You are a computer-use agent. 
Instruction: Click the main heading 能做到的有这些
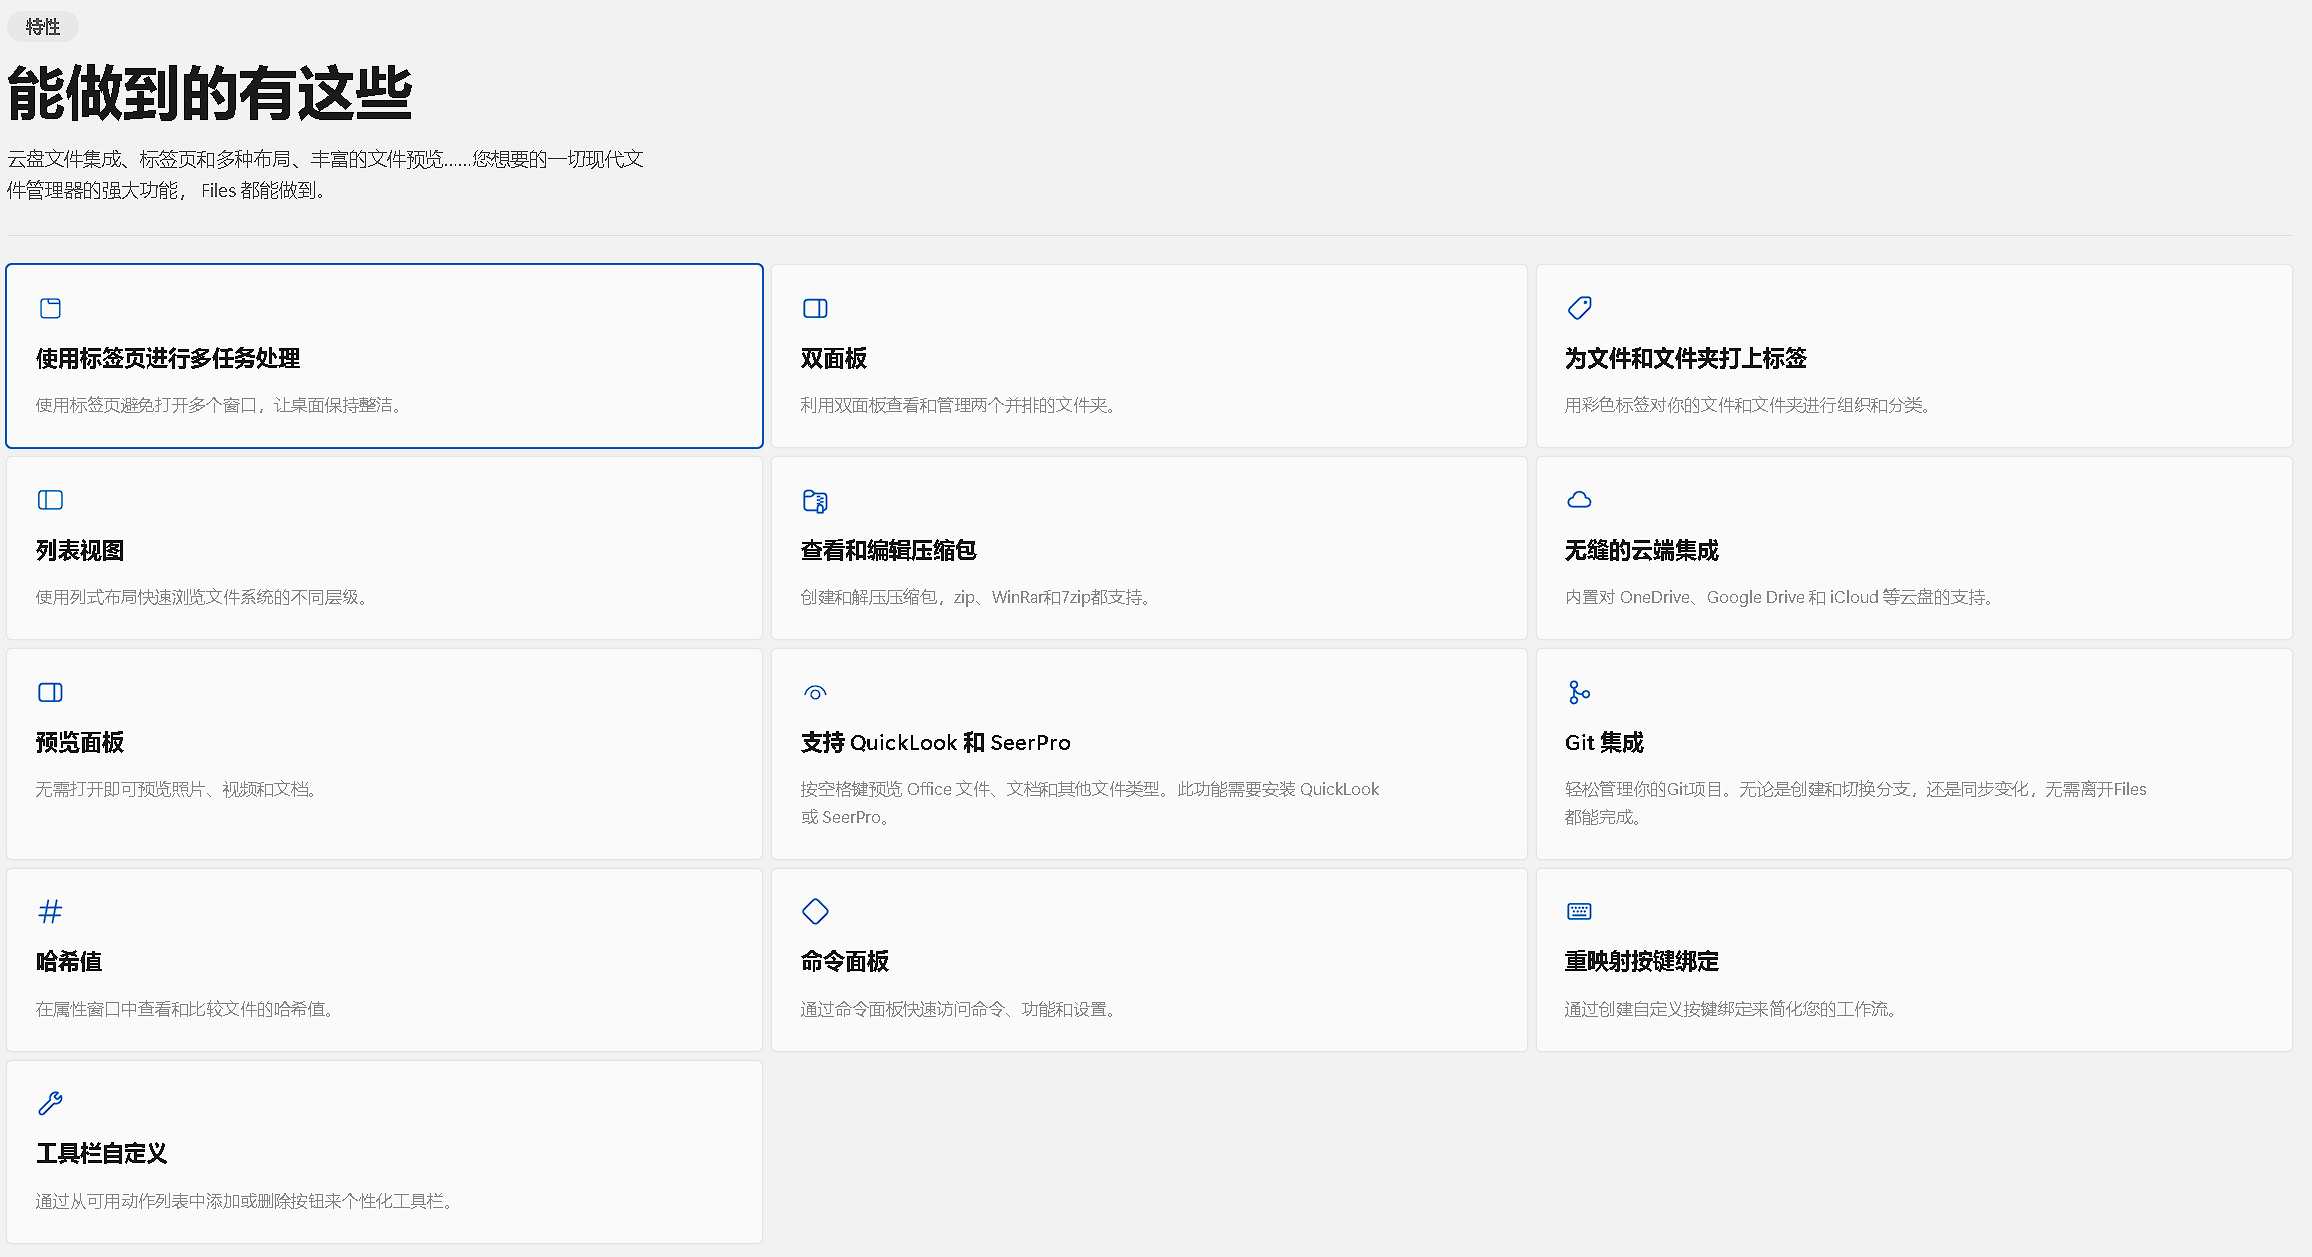tap(210, 93)
